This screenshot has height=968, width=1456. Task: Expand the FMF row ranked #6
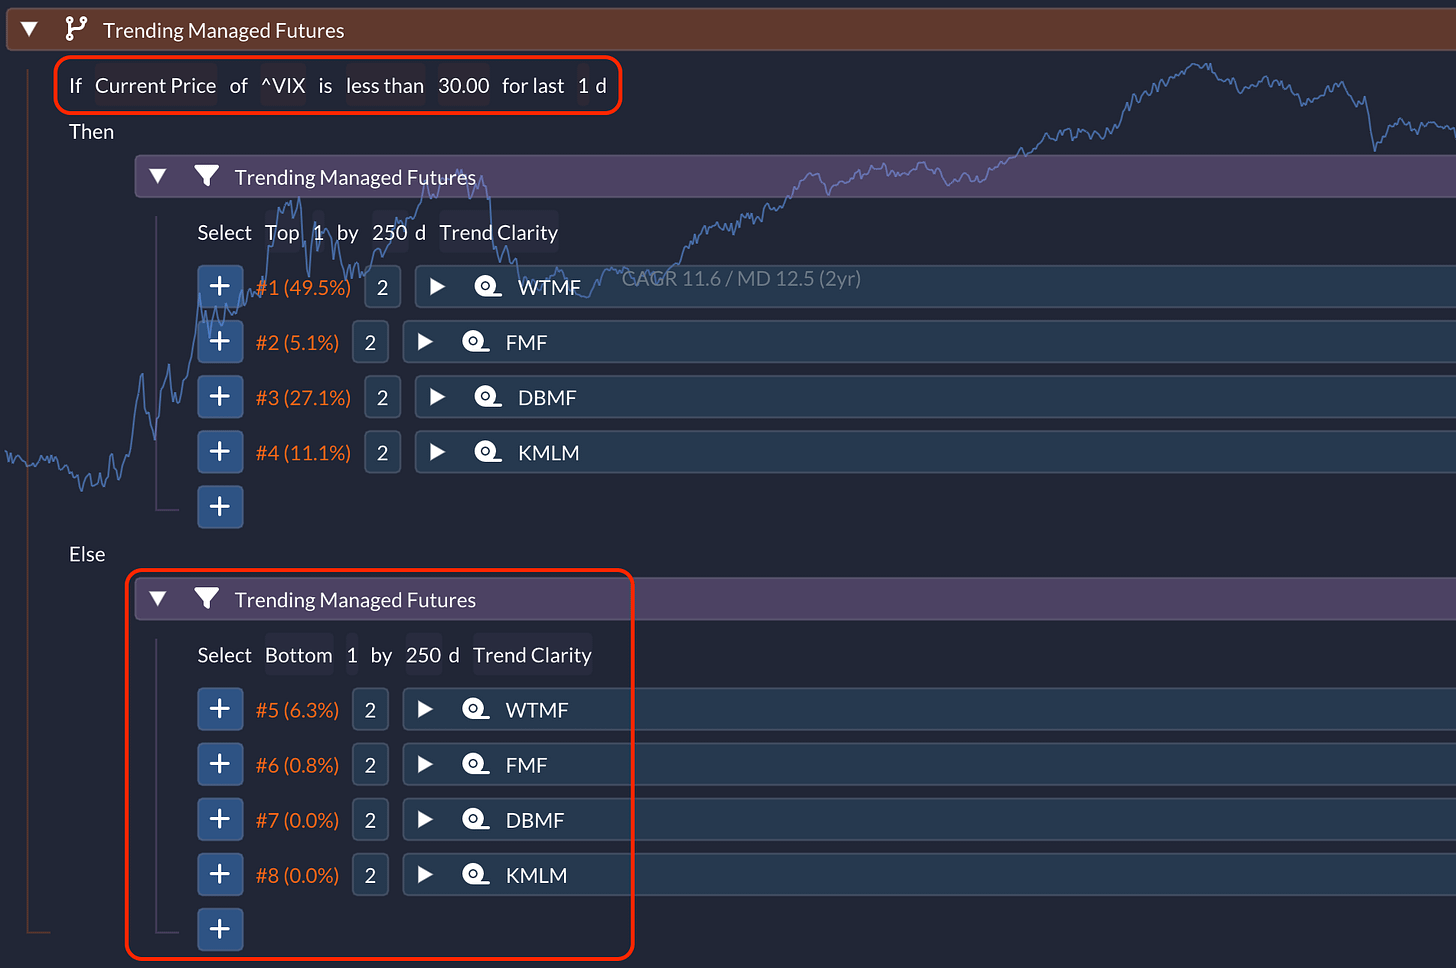(425, 765)
